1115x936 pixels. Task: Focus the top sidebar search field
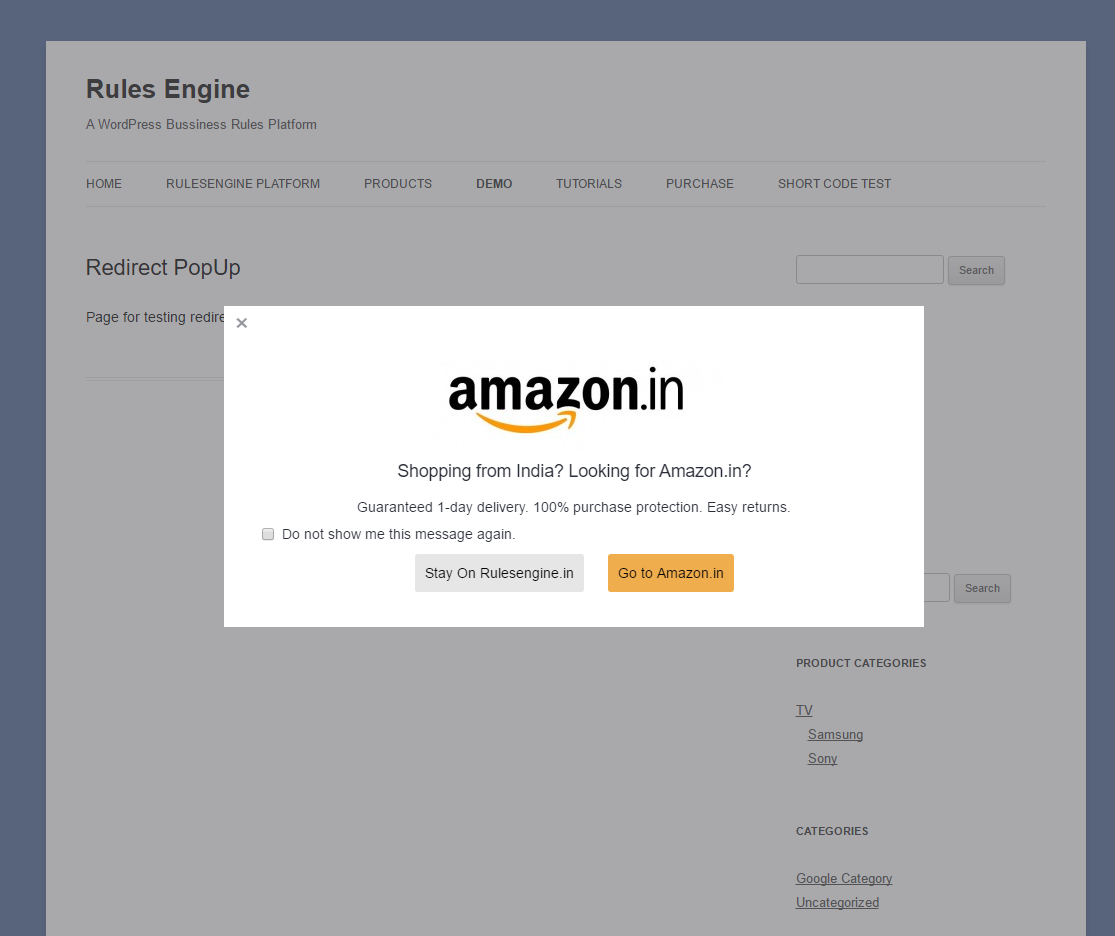pos(870,270)
